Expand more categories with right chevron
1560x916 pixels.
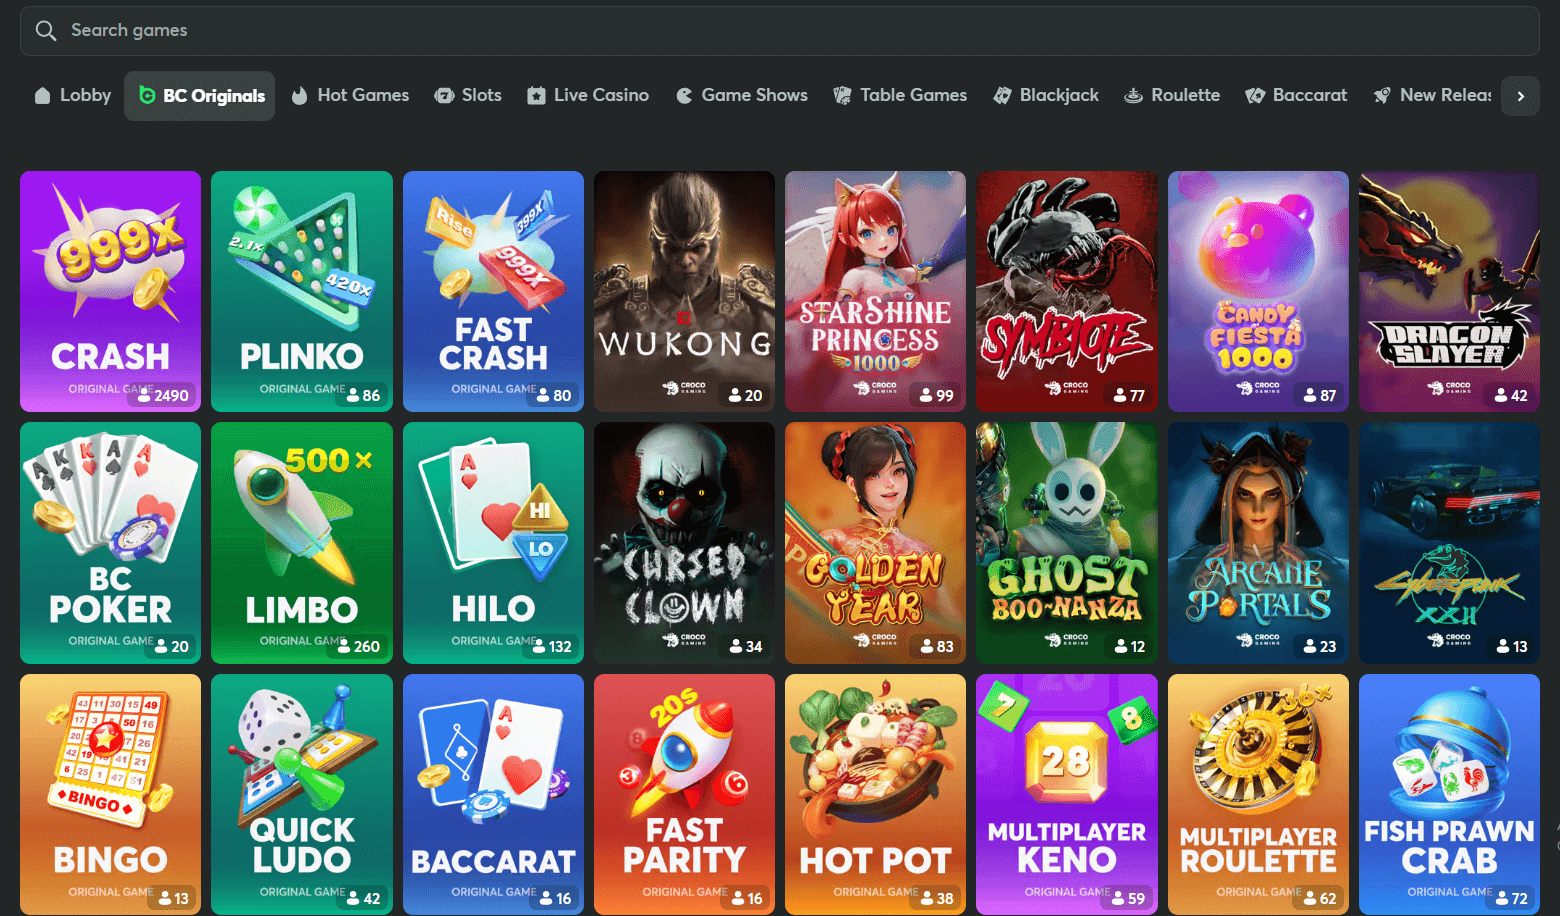1520,96
